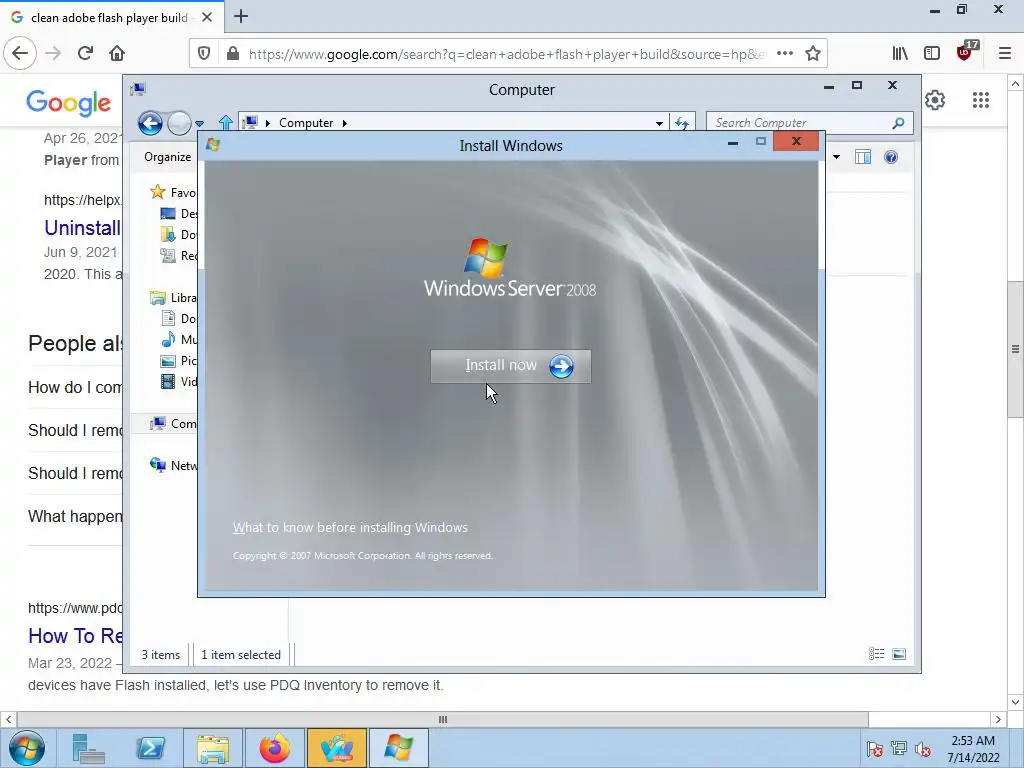Screen dimensions: 1024x768
Task: Click the Firefox horizontal scrollbar
Action: (x=443, y=720)
